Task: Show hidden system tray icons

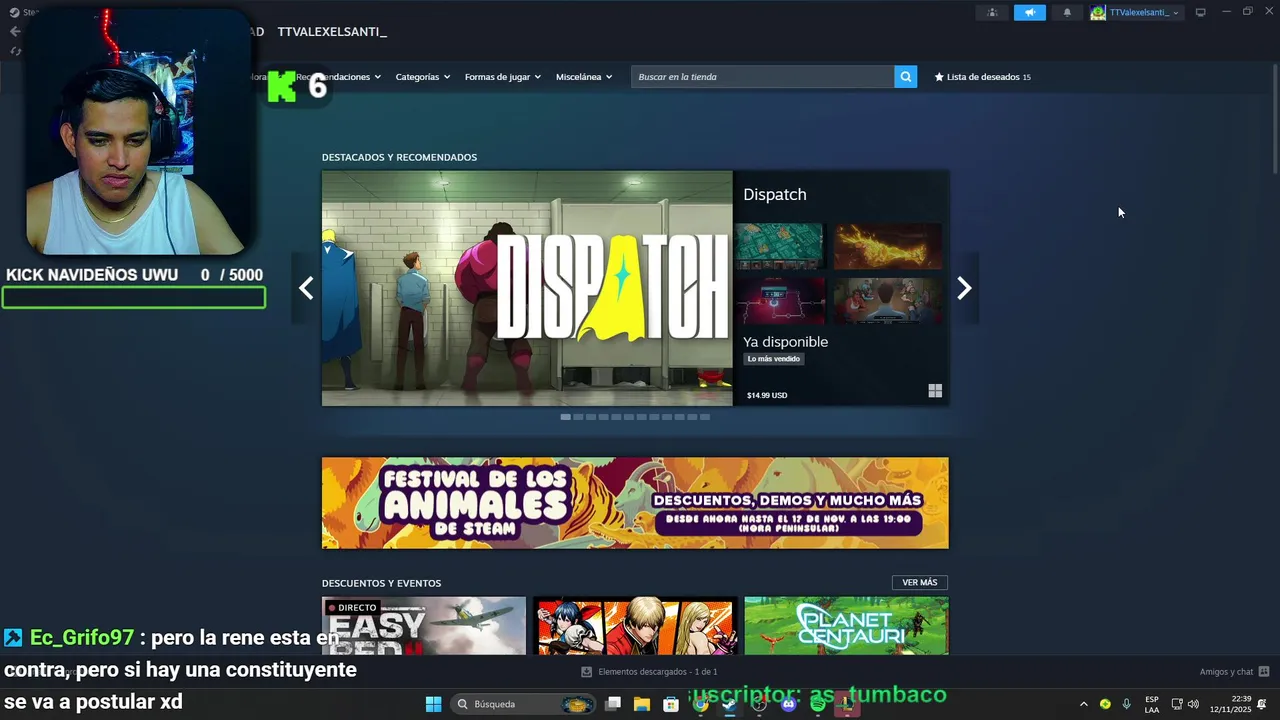Action: [x=1083, y=704]
